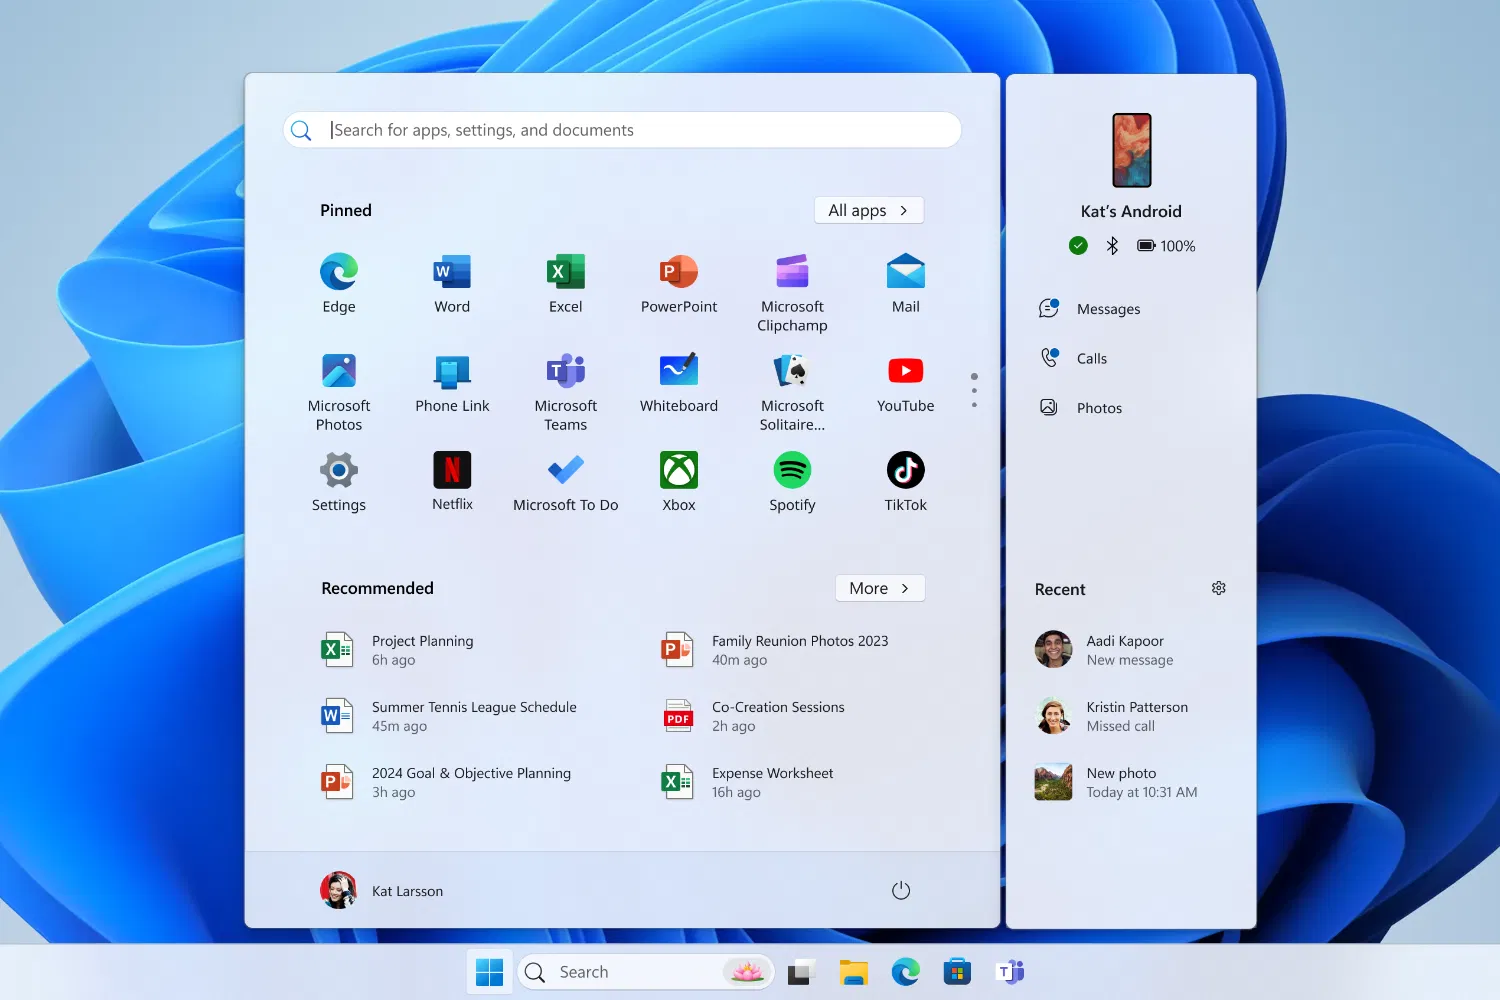Open Microsoft Clipchamp
The width and height of the screenshot is (1500, 1000).
[792, 293]
